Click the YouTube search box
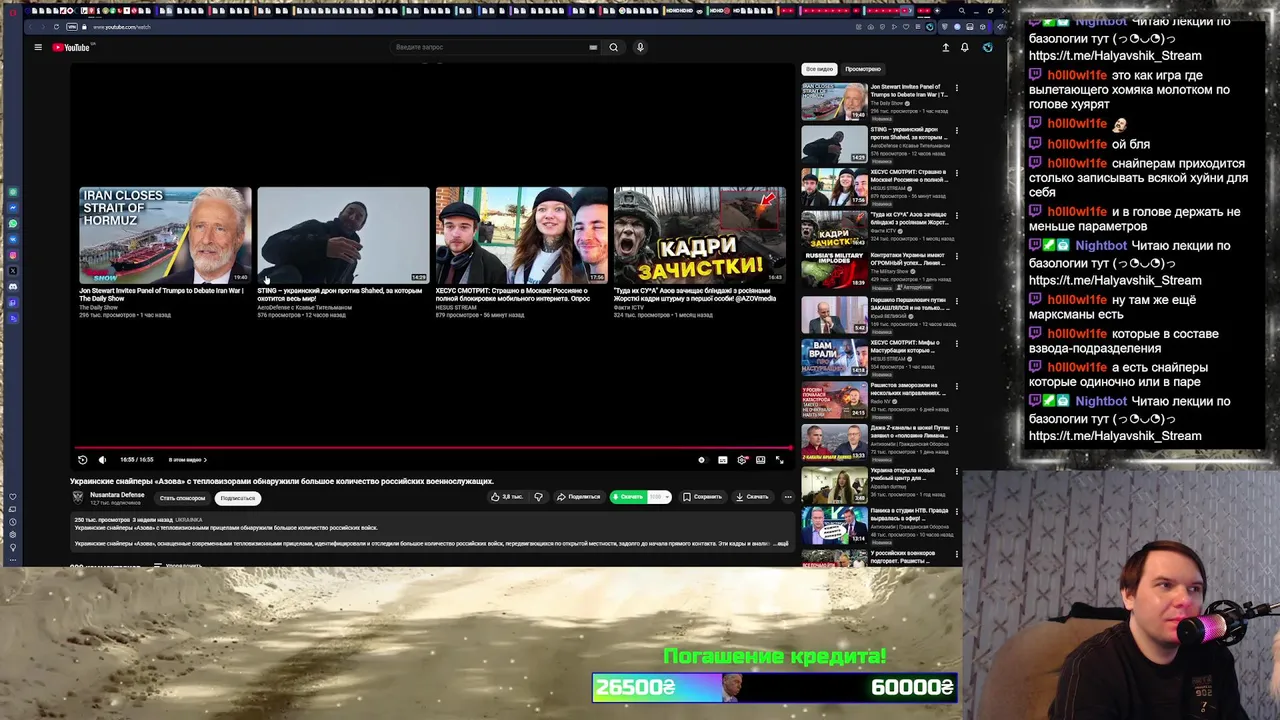This screenshot has height=720, width=1280. [490, 47]
